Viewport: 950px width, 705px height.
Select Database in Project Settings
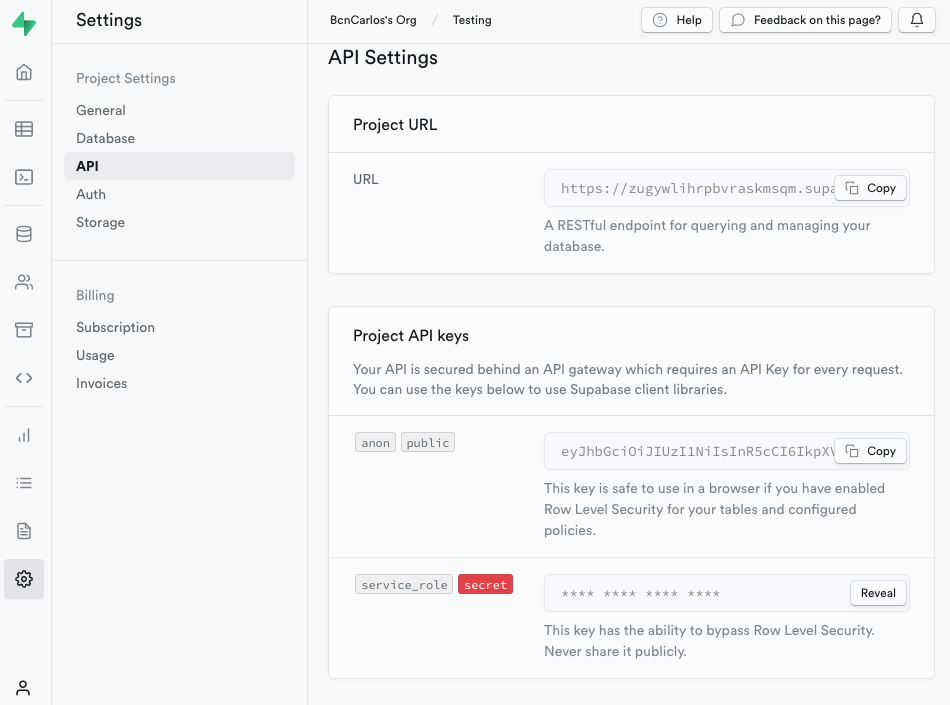[105, 138]
